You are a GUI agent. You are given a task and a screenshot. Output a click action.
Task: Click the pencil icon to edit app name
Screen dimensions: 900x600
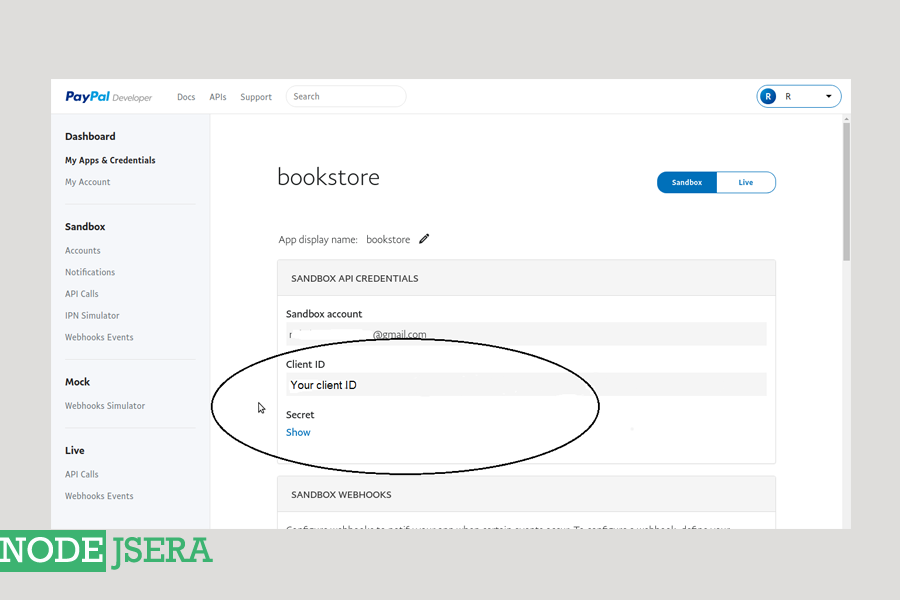pos(424,239)
